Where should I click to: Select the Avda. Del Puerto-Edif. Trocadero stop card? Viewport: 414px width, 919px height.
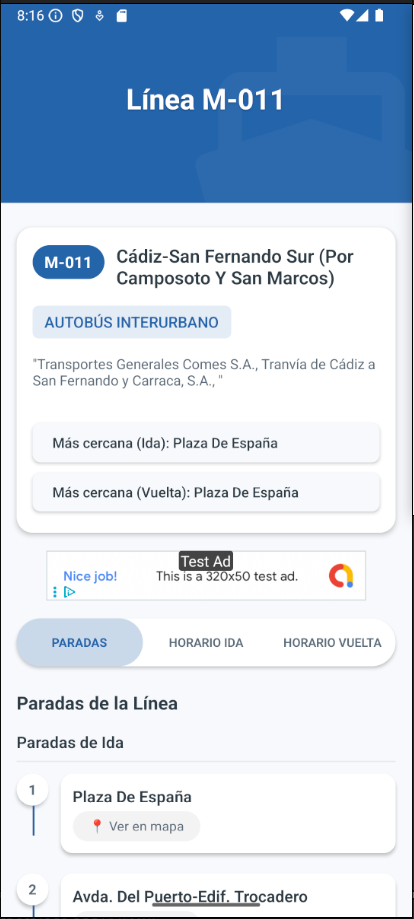[228, 896]
